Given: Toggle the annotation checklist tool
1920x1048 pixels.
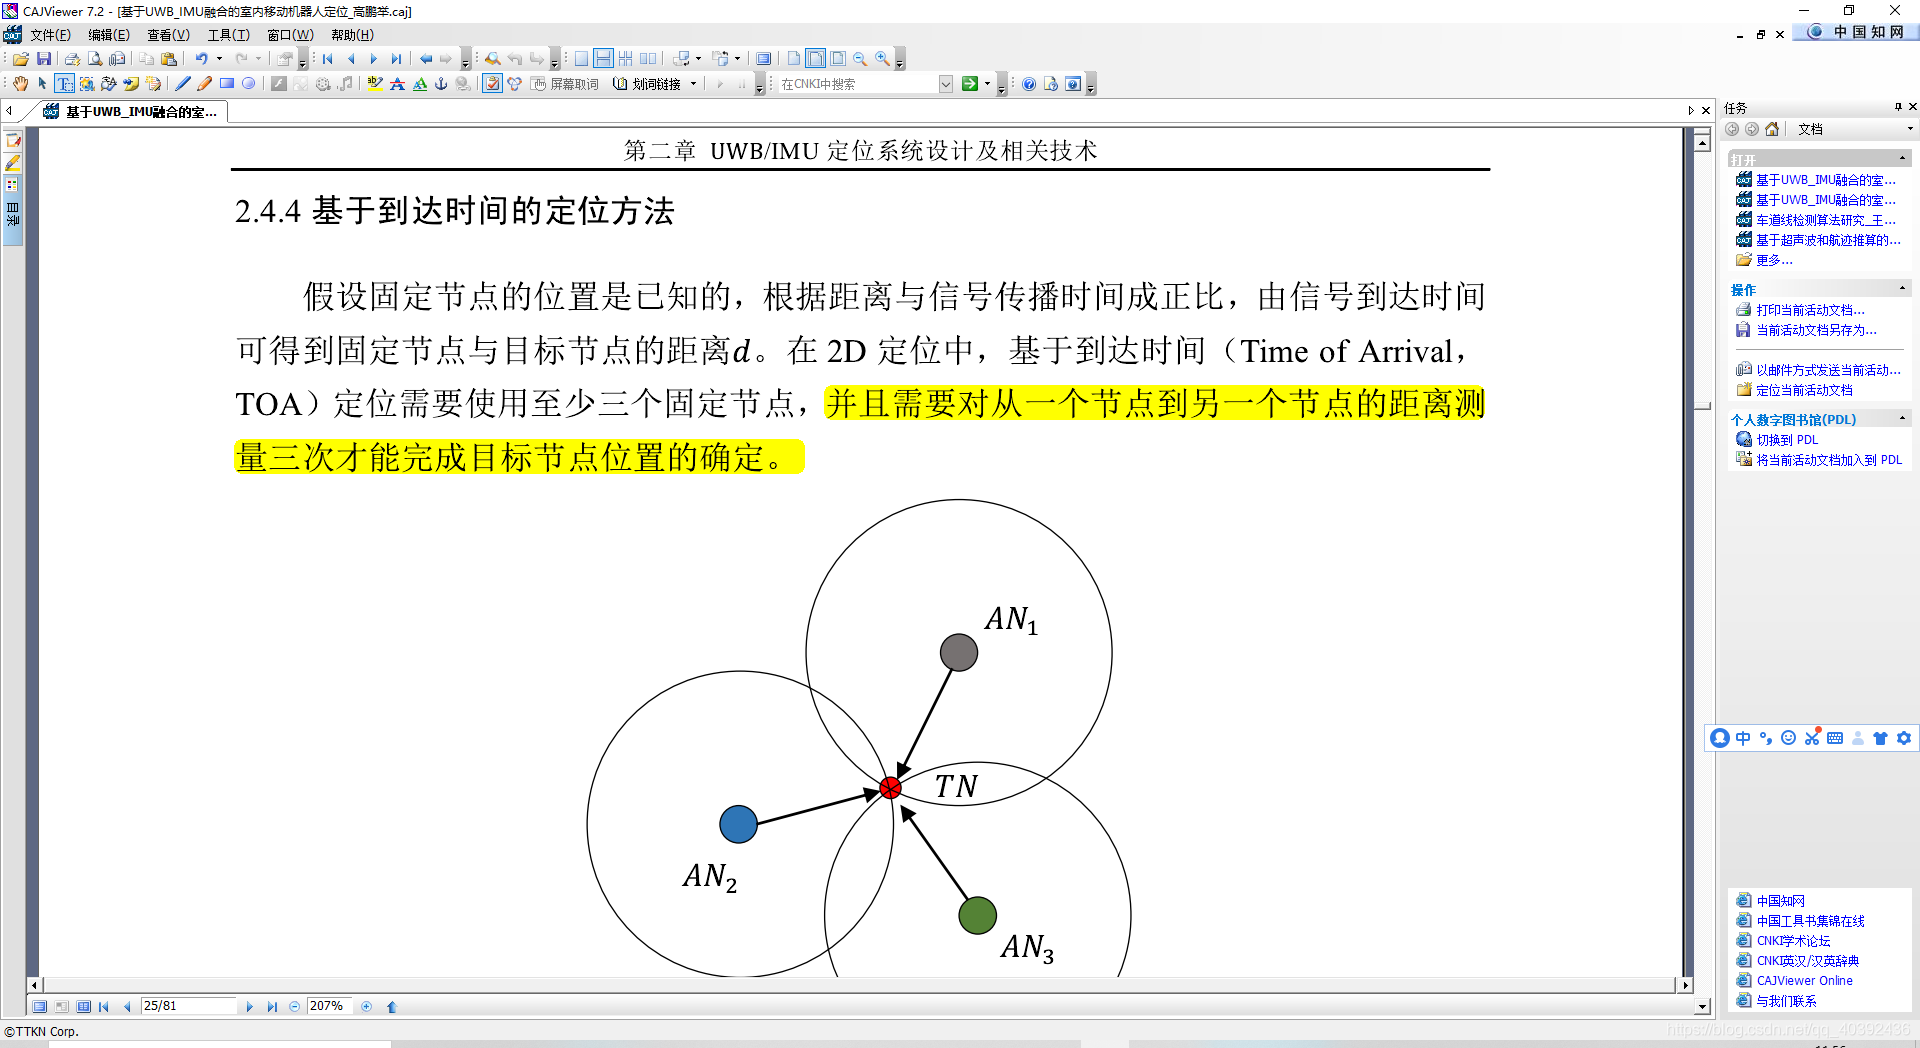Looking at the screenshot, I should [492, 84].
